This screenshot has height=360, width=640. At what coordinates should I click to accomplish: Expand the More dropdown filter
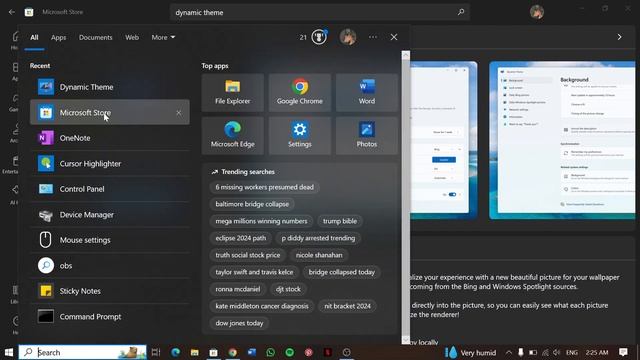point(163,37)
